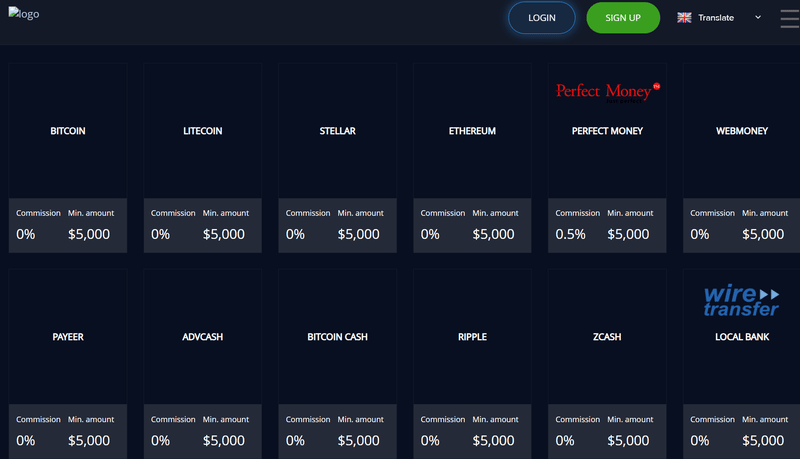Select the Bitcoin Cash payment method
This screenshot has width=800, height=459.
point(337,364)
